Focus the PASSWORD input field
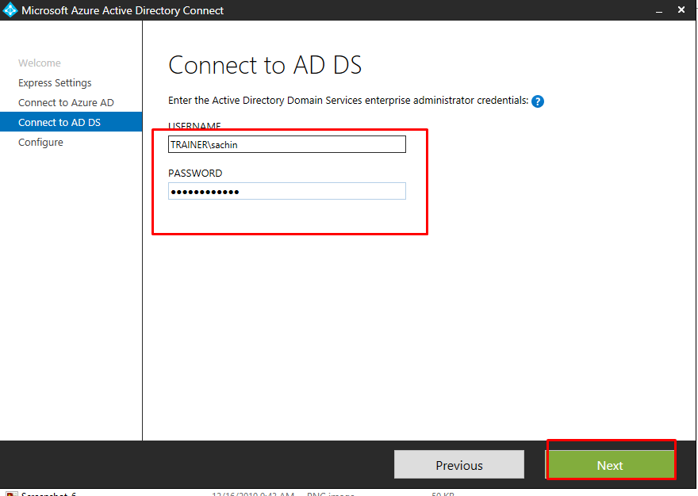This screenshot has height=496, width=698. (x=287, y=191)
